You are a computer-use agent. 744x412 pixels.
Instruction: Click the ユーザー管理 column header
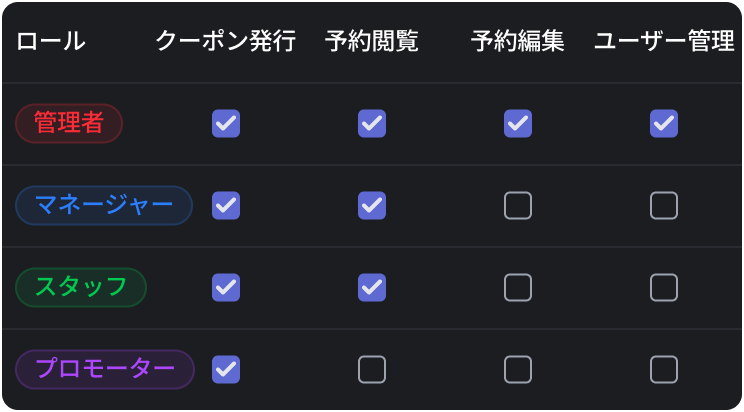[664, 42]
